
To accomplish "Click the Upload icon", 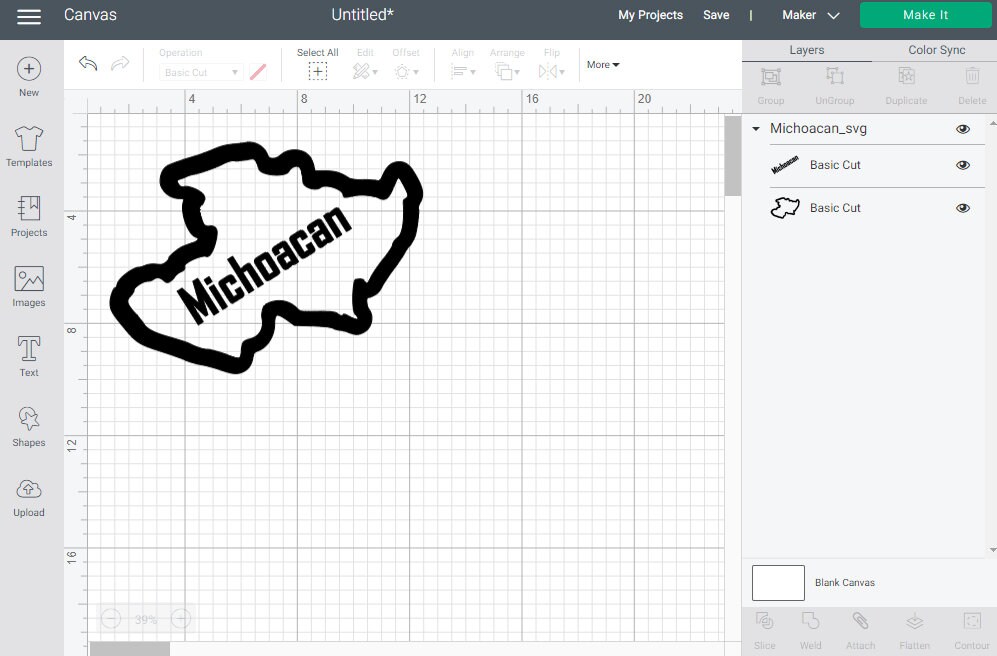I will click(x=28, y=497).
